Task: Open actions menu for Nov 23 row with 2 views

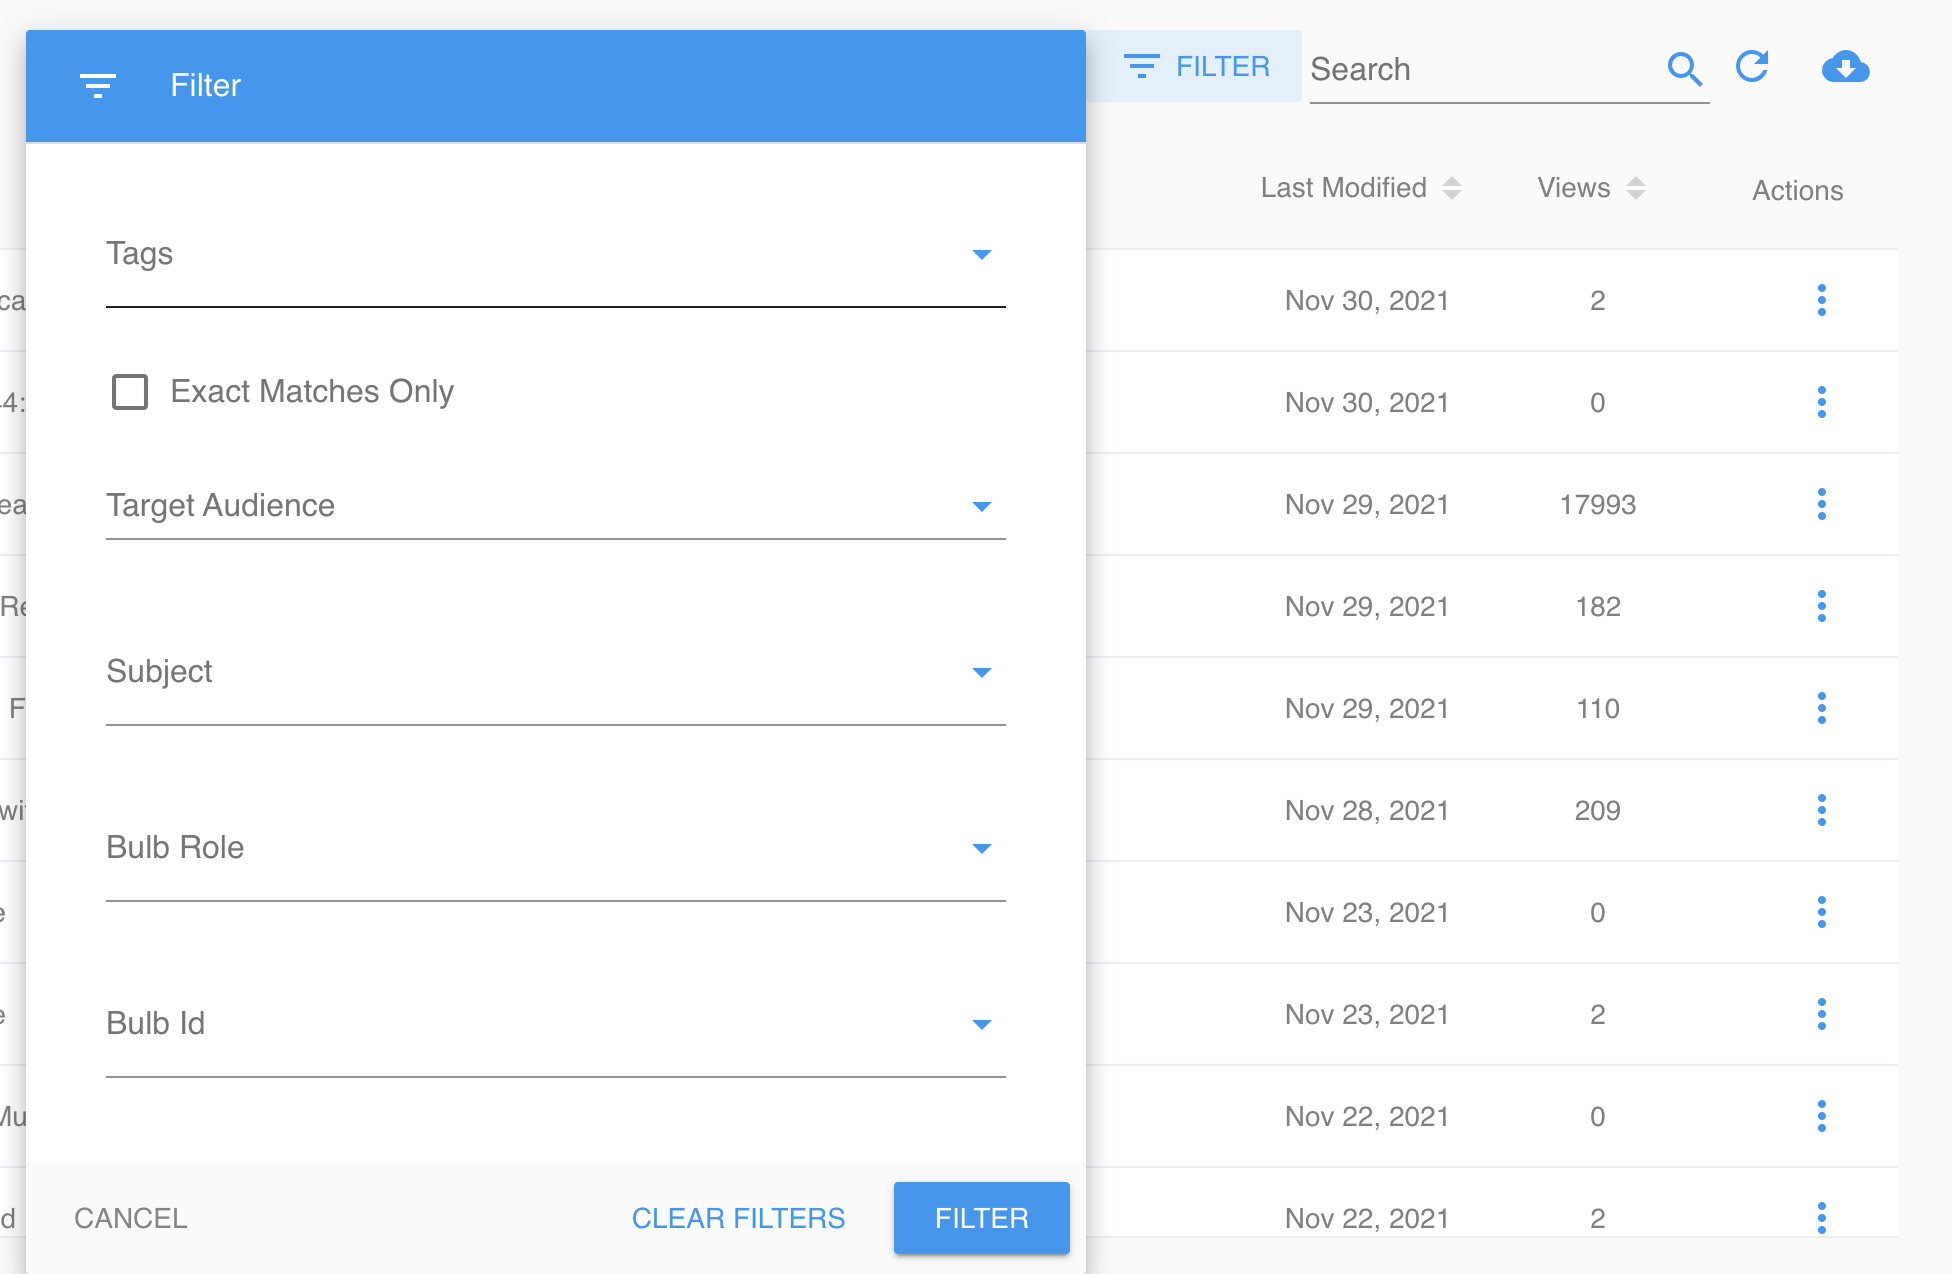Action: (x=1821, y=1014)
